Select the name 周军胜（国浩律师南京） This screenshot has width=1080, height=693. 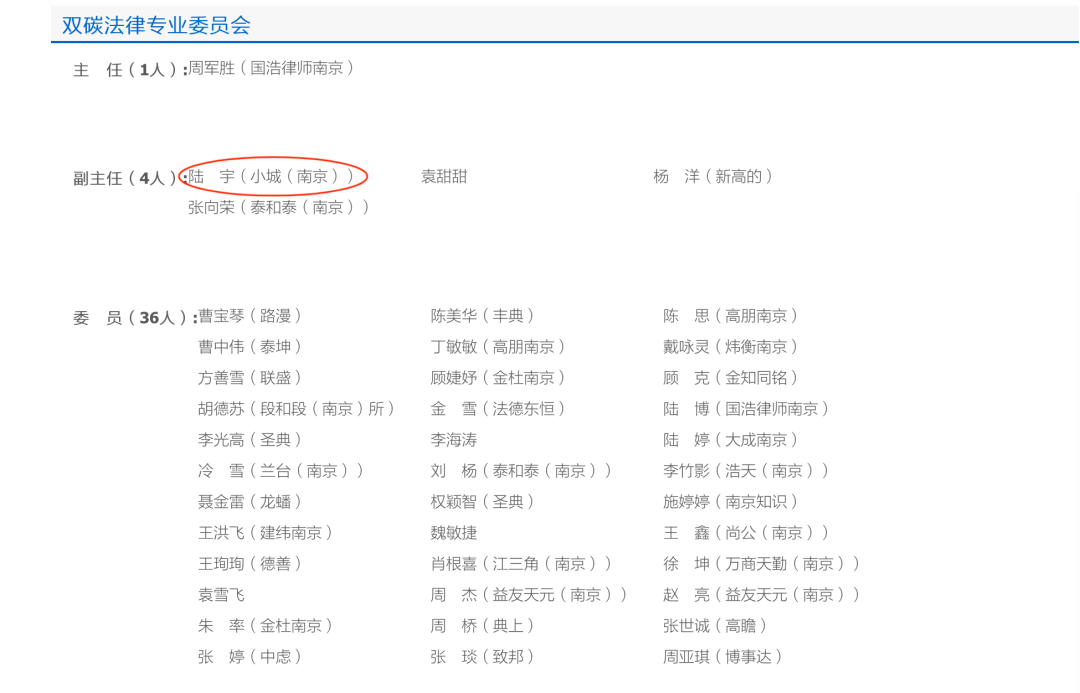click(271, 68)
